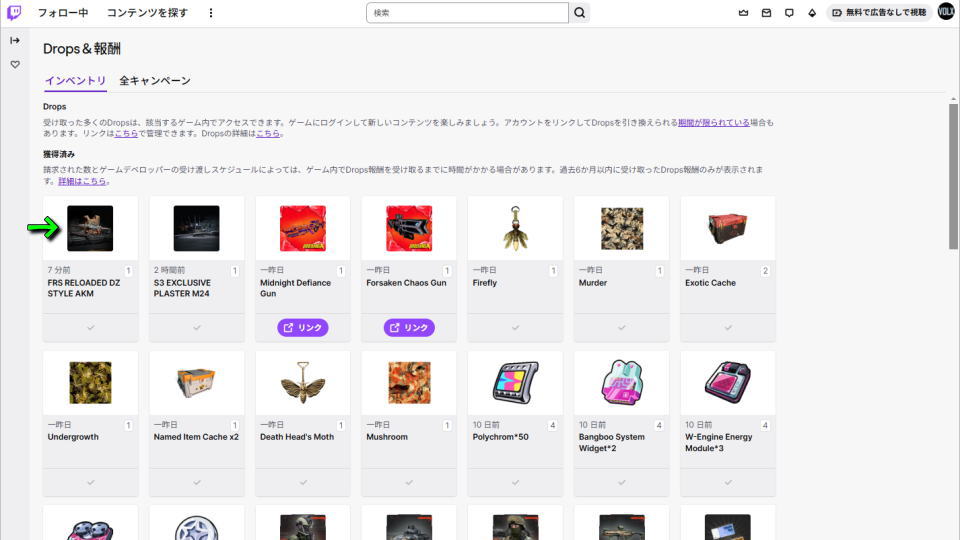Switch to the 全キャンペーン tab
Screen dimensions: 960x540
(x=155, y=81)
